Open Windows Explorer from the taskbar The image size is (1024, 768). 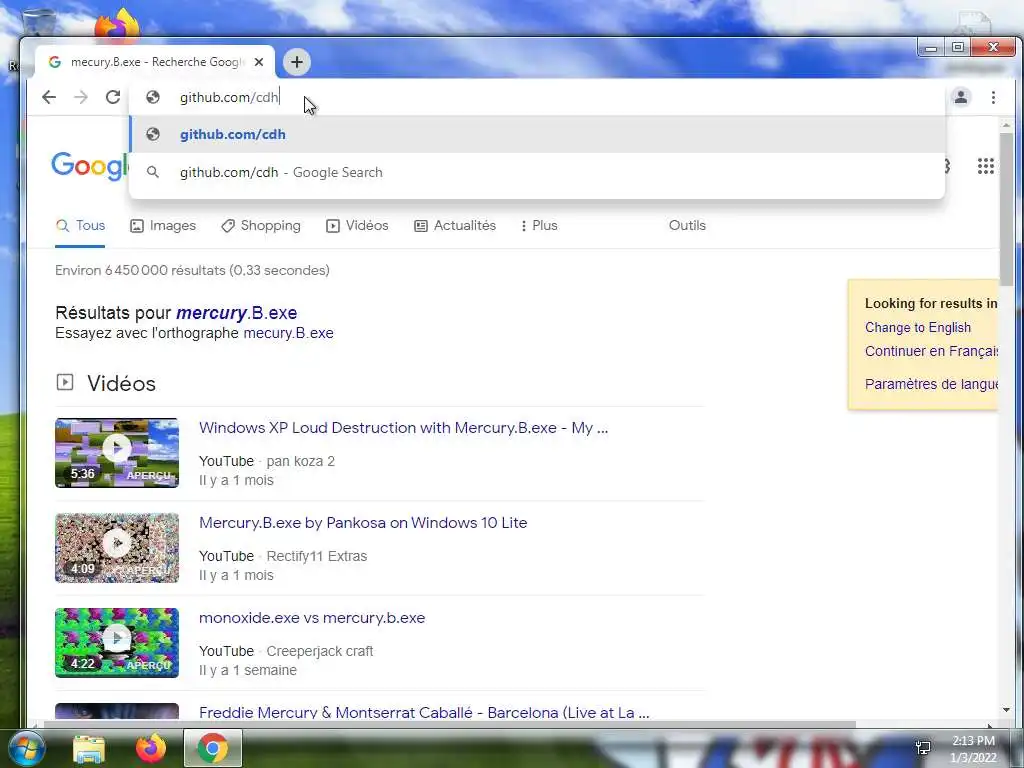click(x=89, y=748)
